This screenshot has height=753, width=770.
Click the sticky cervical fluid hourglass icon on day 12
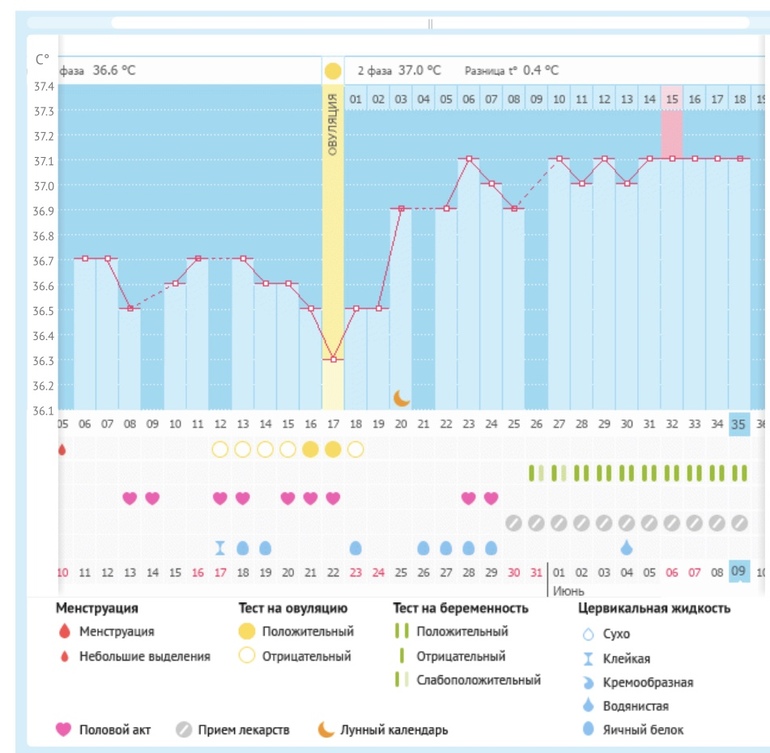click(x=220, y=547)
